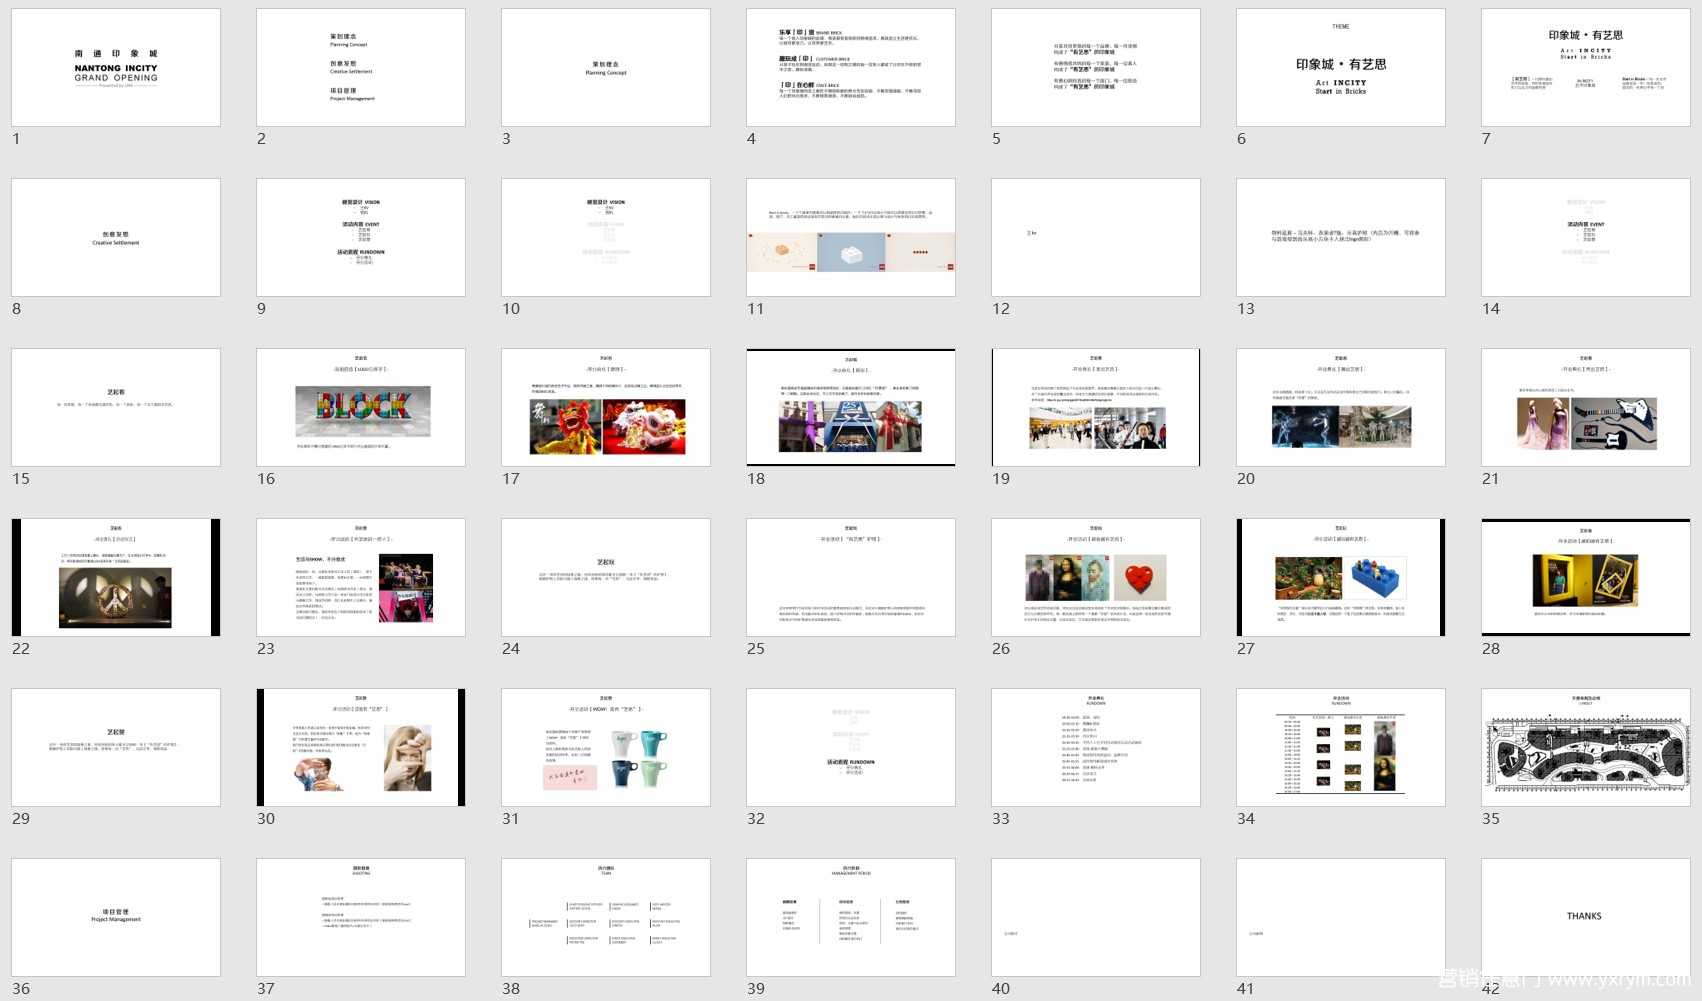Select nearly blank slide 40
The width and height of the screenshot is (1702, 1001).
pos(1096,918)
